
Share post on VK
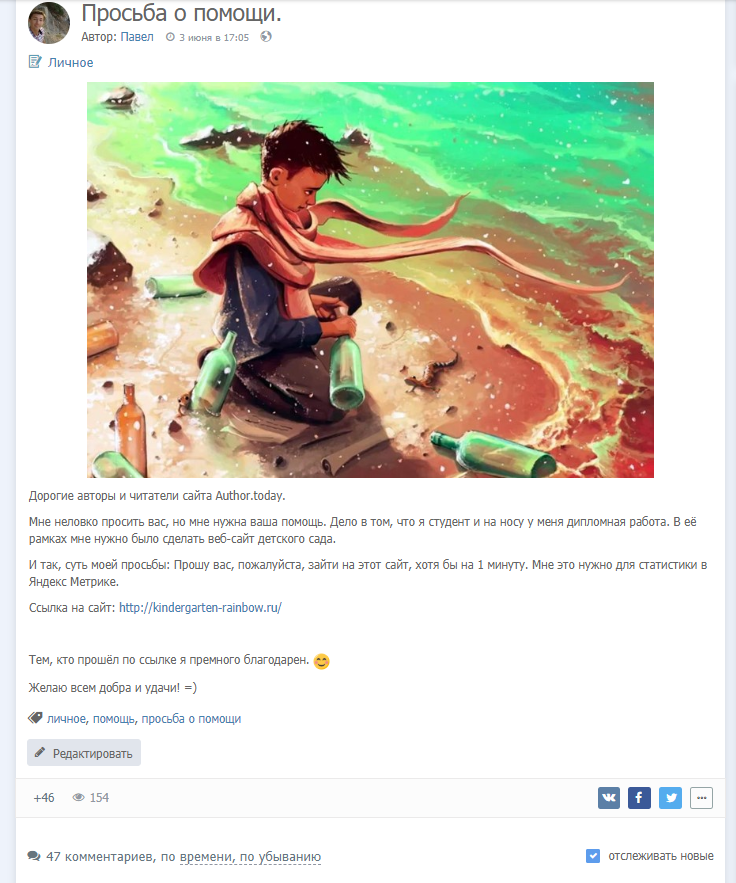[x=609, y=797]
